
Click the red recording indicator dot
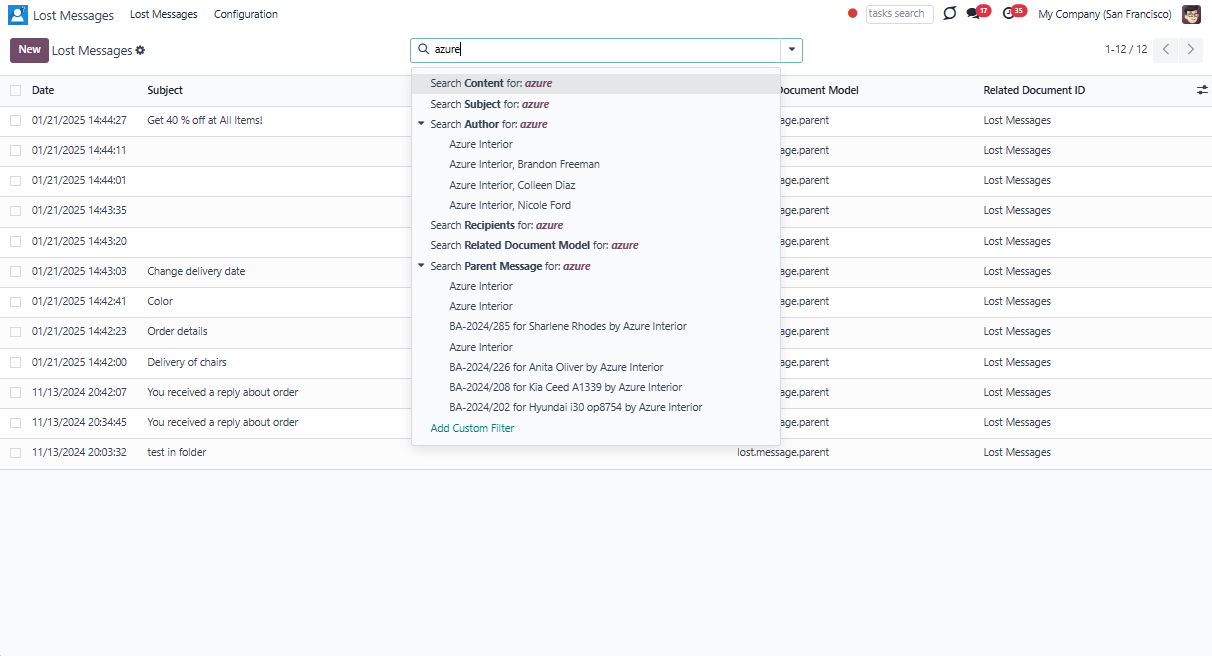click(853, 14)
